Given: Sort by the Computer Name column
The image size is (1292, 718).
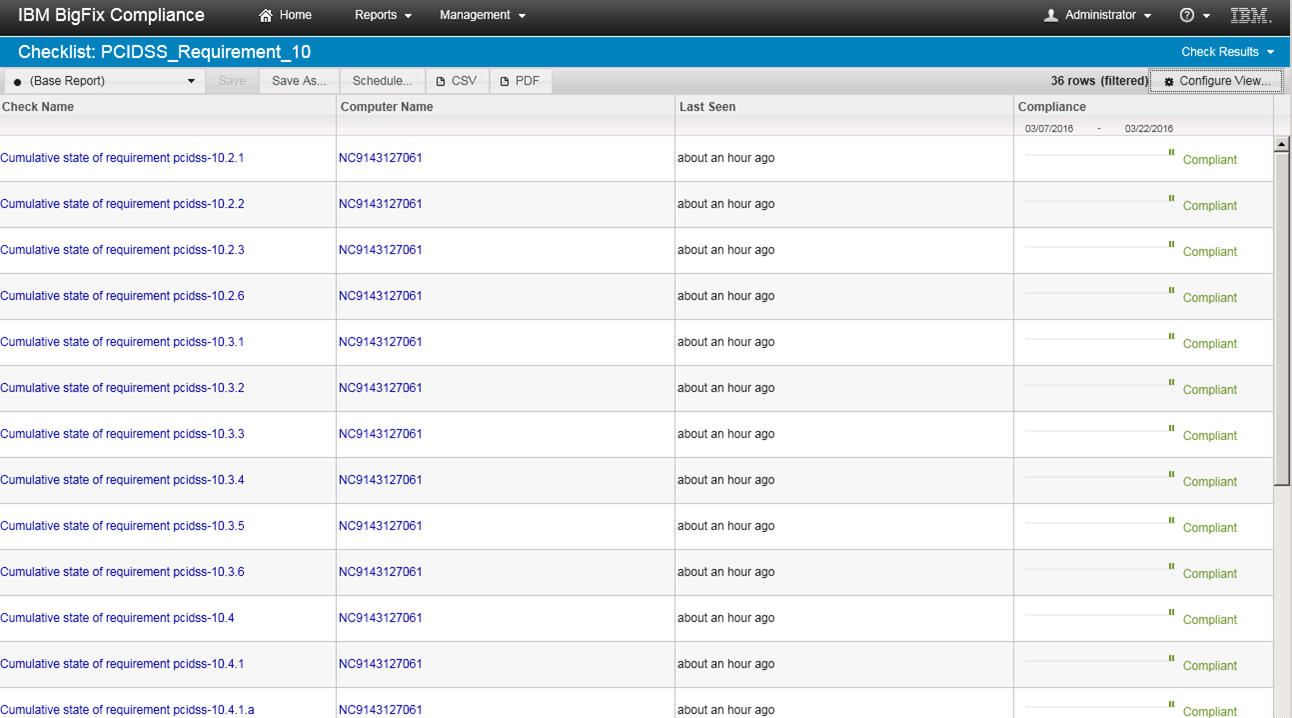Looking at the screenshot, I should click(x=387, y=107).
